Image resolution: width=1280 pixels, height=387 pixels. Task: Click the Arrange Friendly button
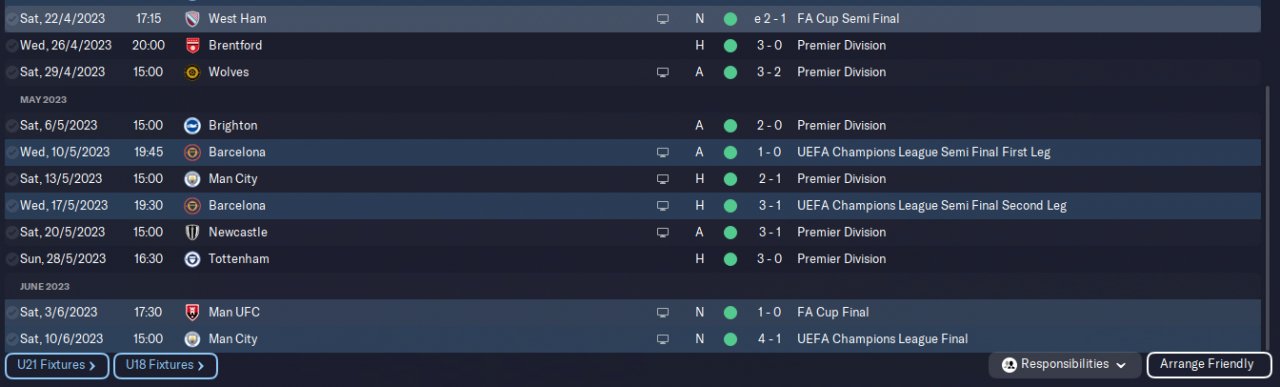[1209, 365]
